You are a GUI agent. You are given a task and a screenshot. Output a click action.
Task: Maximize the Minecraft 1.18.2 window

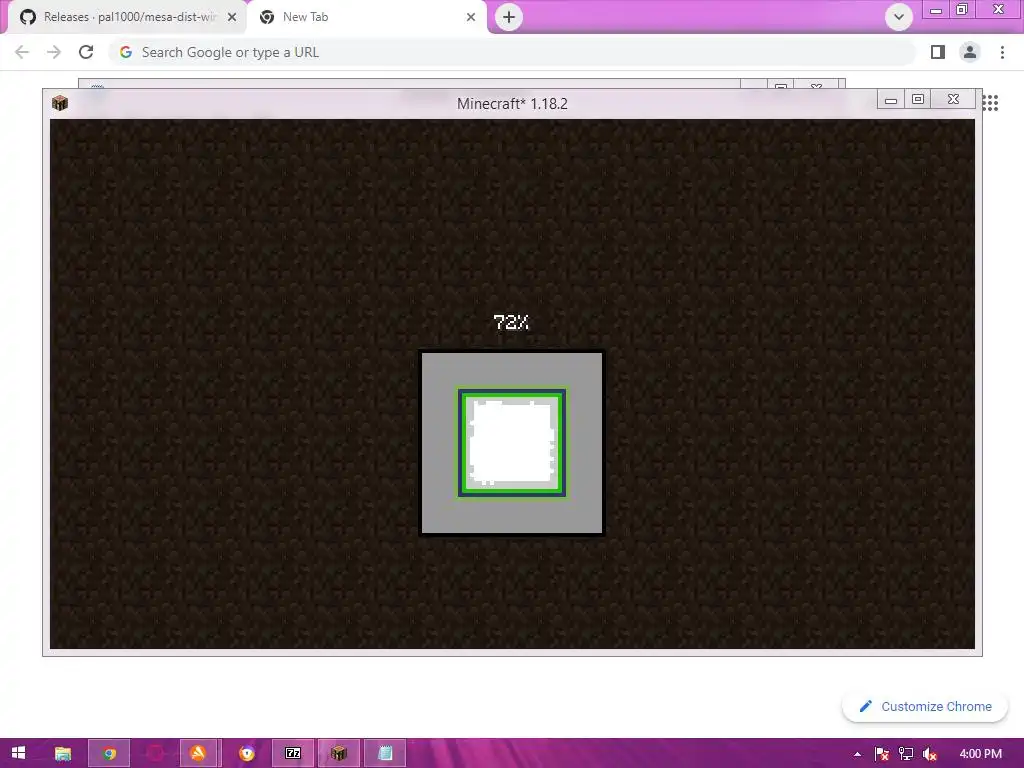(918, 99)
